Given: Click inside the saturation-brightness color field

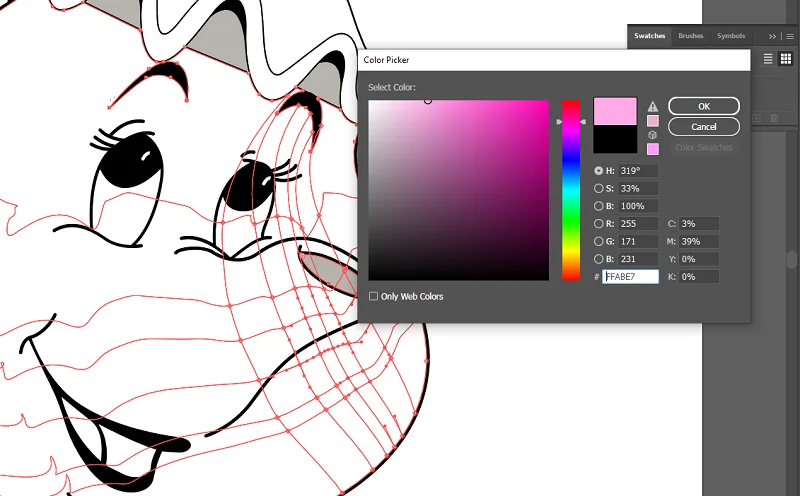Looking at the screenshot, I should click(459, 190).
